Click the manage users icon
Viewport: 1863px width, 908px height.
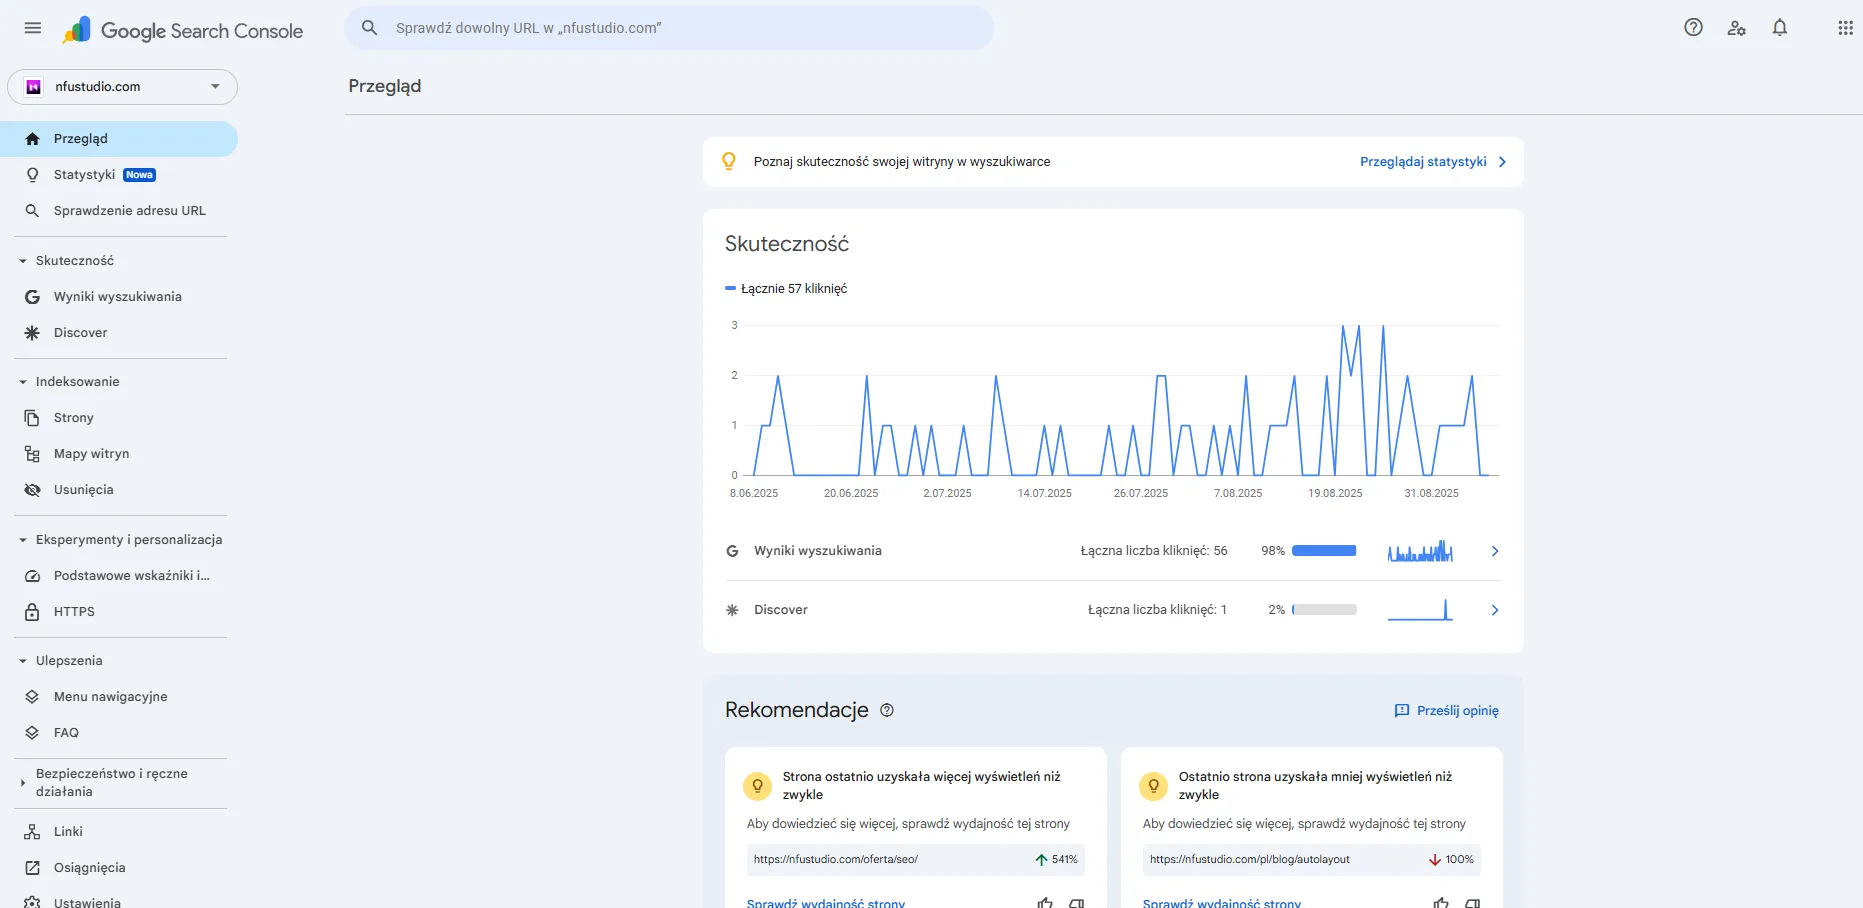click(x=1737, y=27)
